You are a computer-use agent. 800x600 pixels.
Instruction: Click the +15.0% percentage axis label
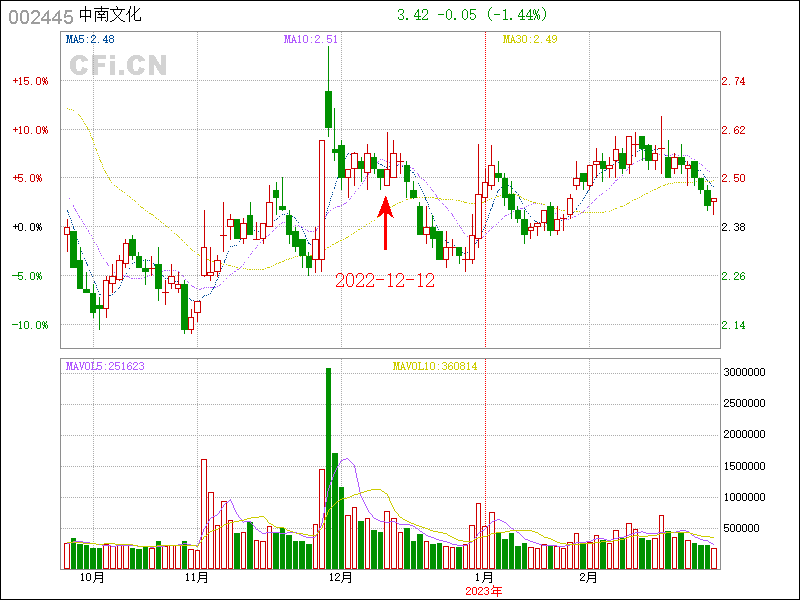coord(29,81)
